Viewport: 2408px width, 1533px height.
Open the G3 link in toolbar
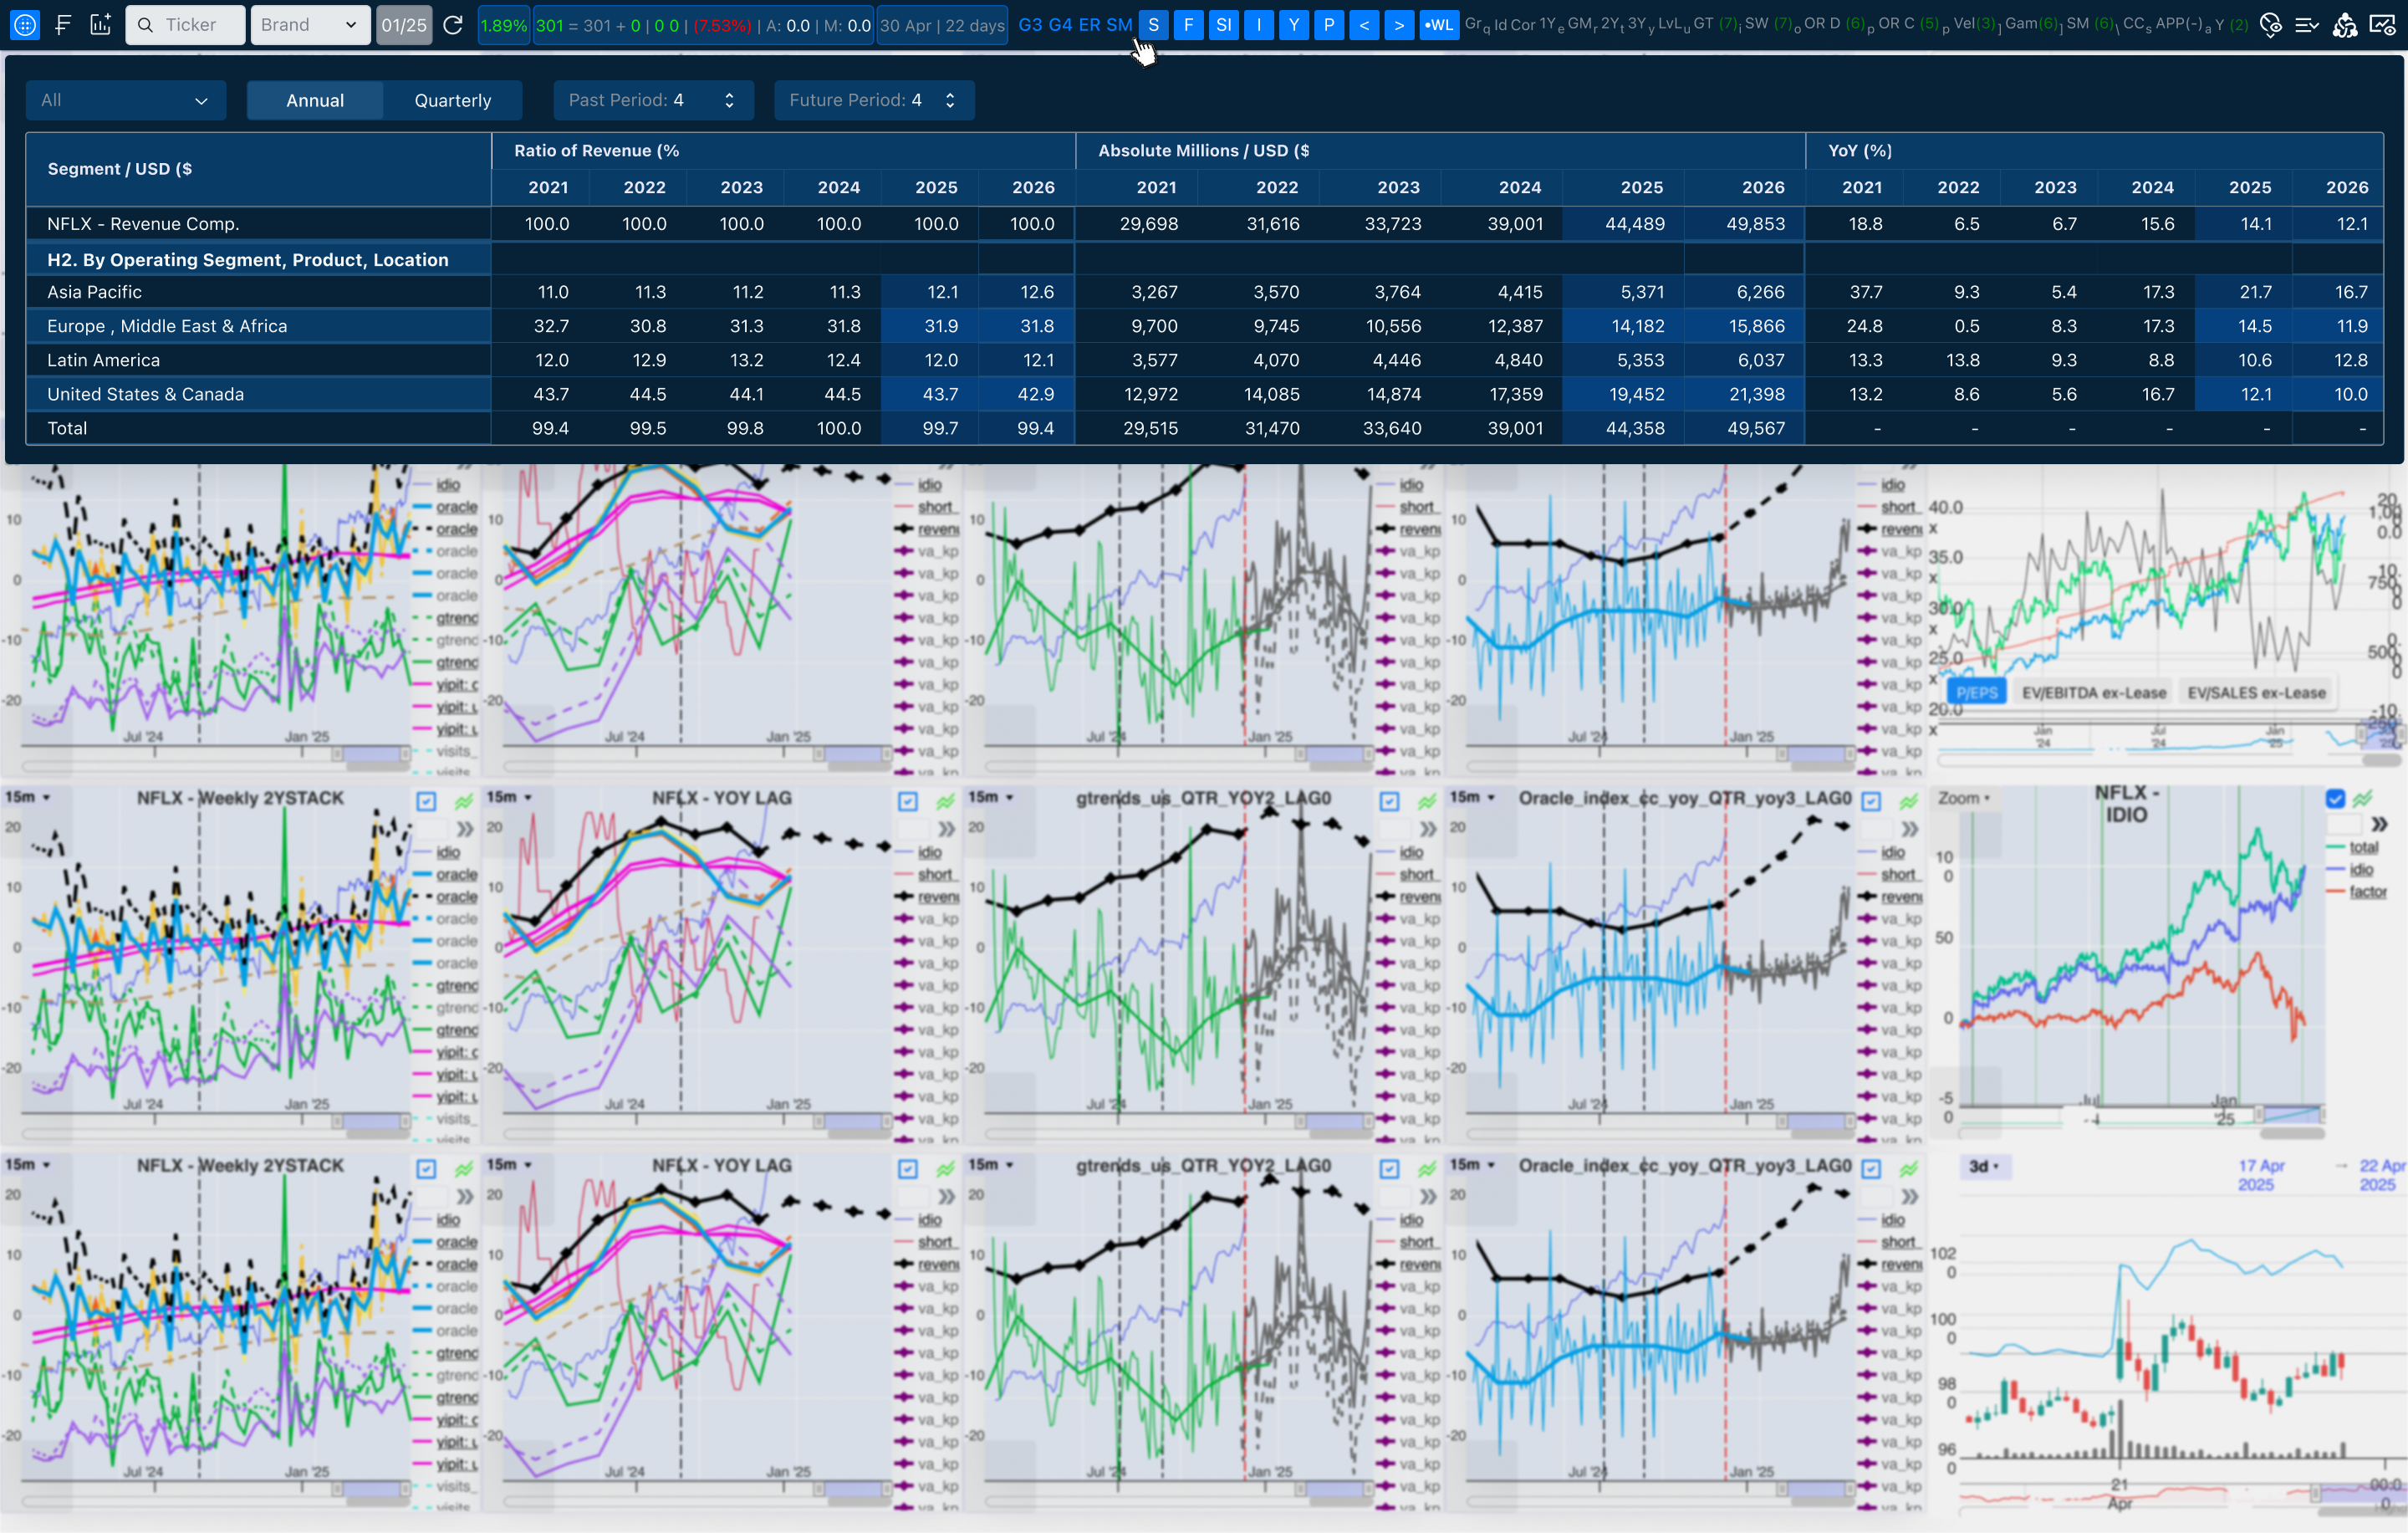1030,25
